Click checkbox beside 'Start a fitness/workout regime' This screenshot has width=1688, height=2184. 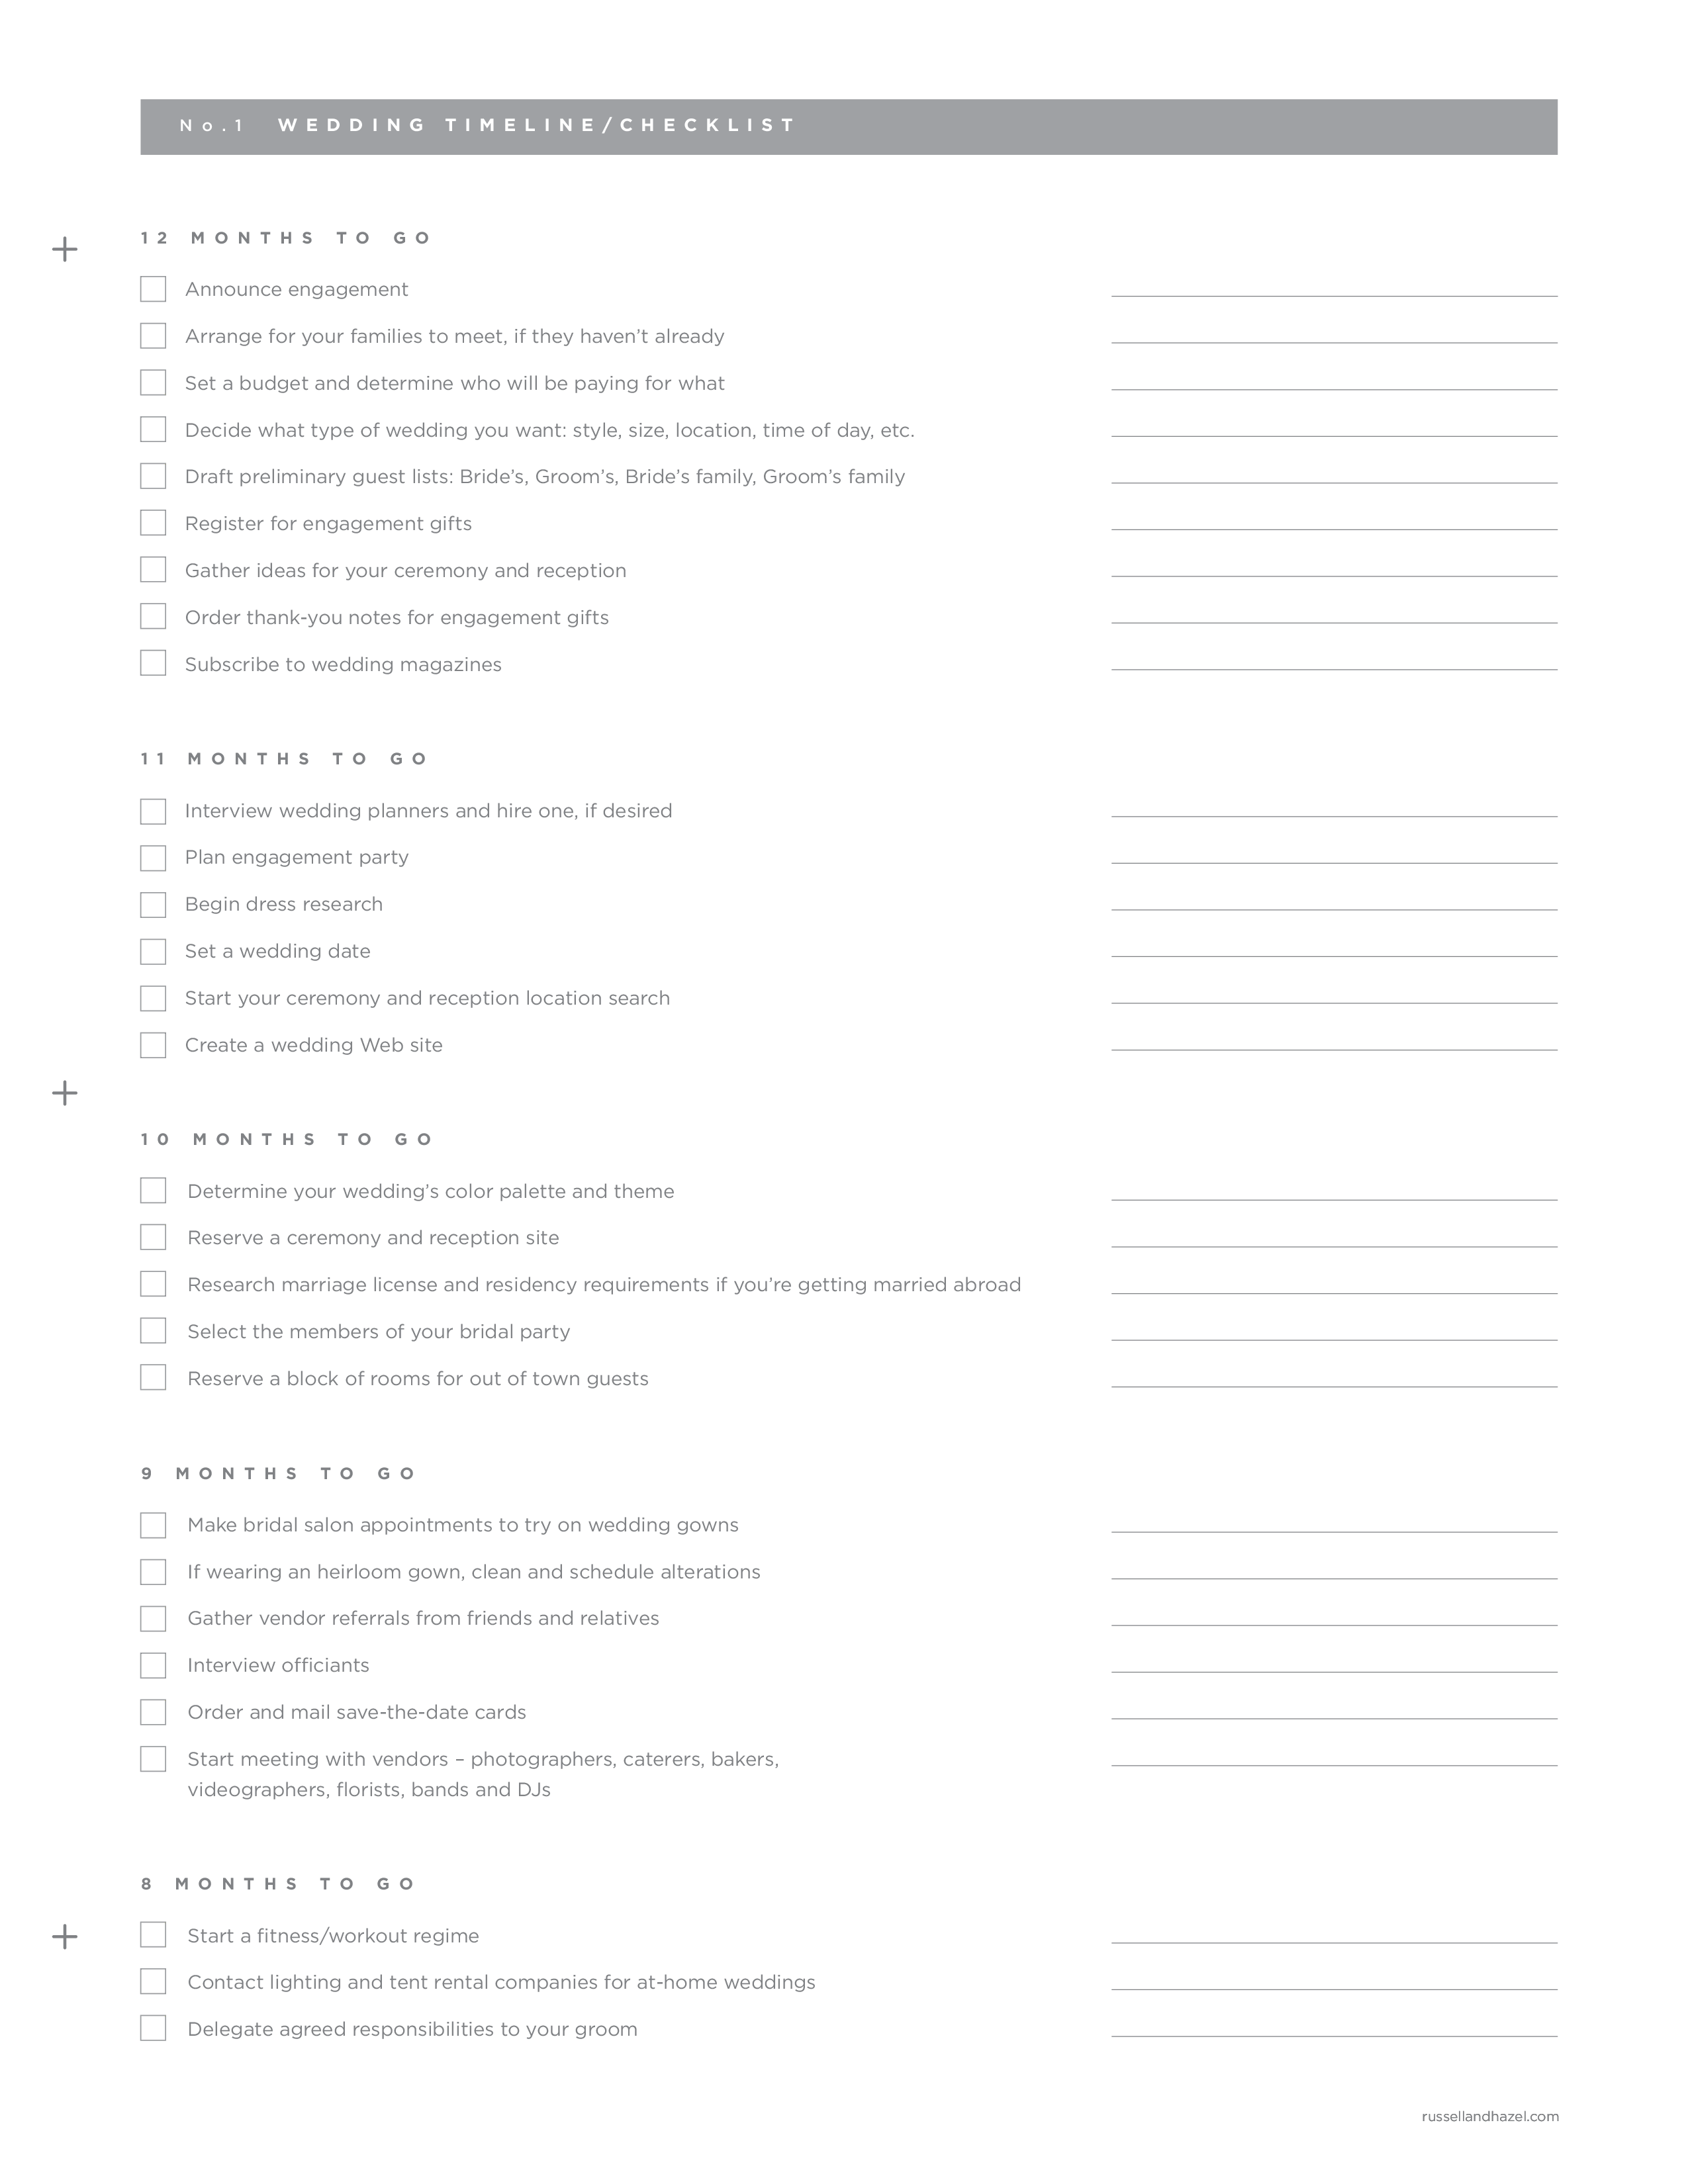(x=156, y=1934)
